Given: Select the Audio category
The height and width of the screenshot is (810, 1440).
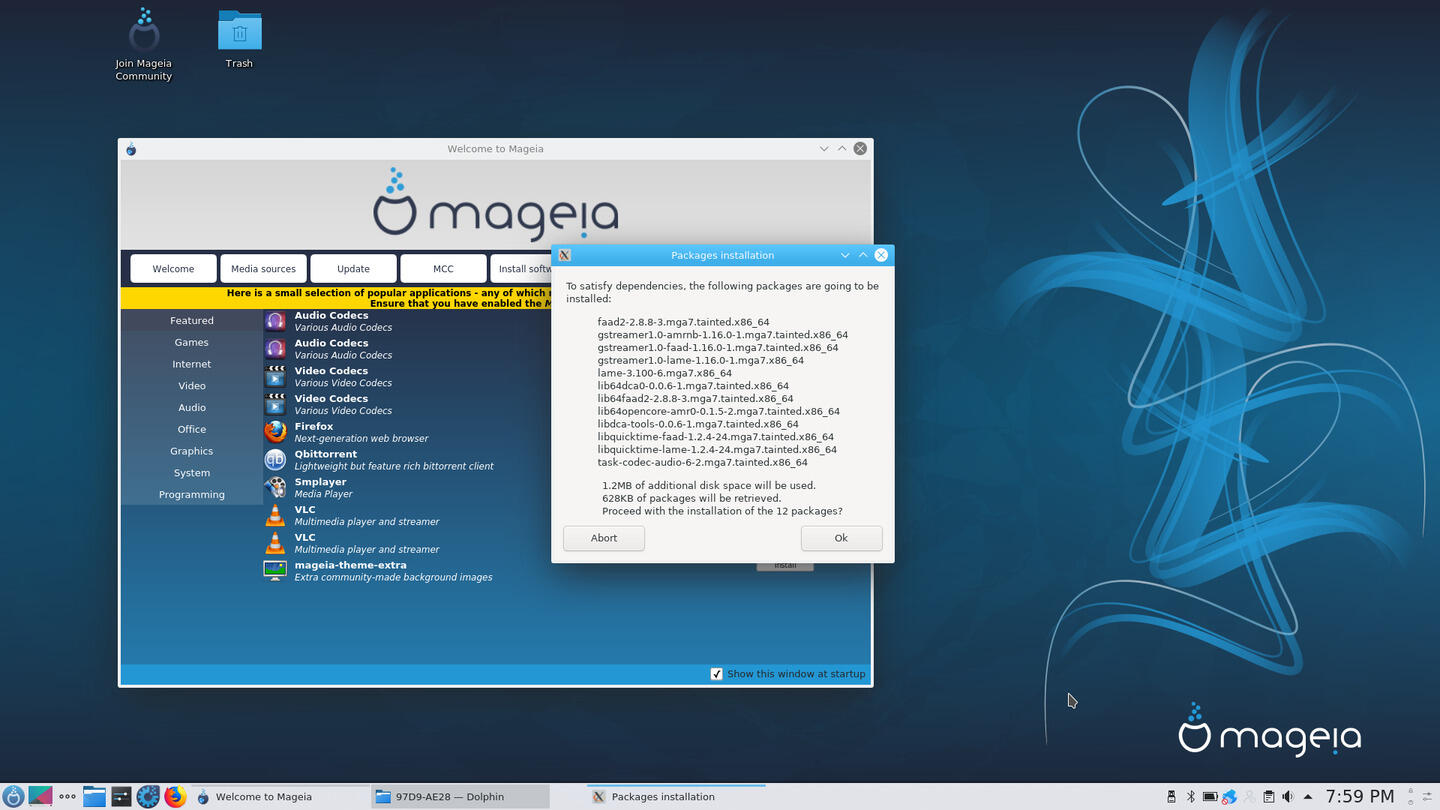Looking at the screenshot, I should coord(191,408).
